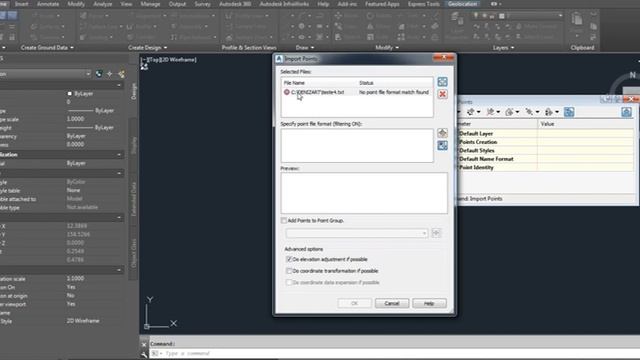The image size is (640, 360).
Task: Check Do coordinate transformation if possible
Action: point(289,271)
